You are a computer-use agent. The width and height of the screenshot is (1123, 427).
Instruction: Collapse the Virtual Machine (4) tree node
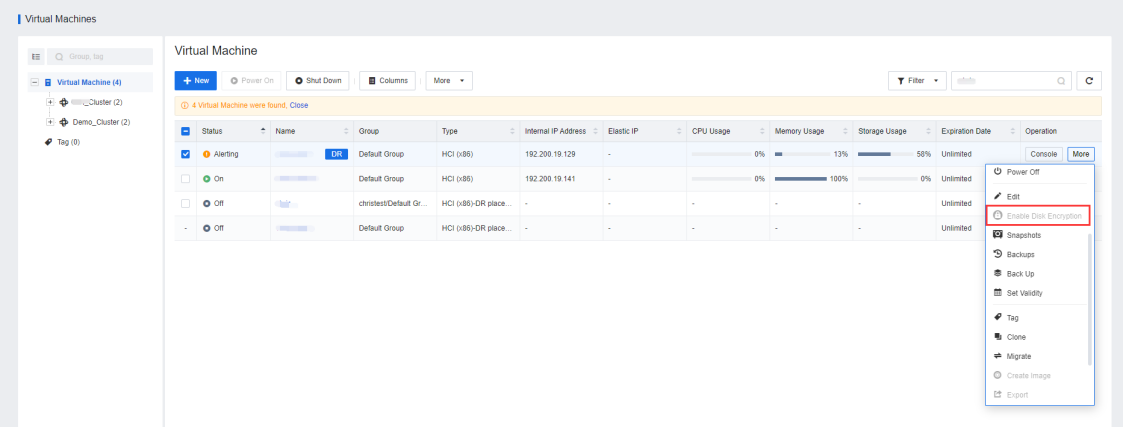[x=34, y=82]
